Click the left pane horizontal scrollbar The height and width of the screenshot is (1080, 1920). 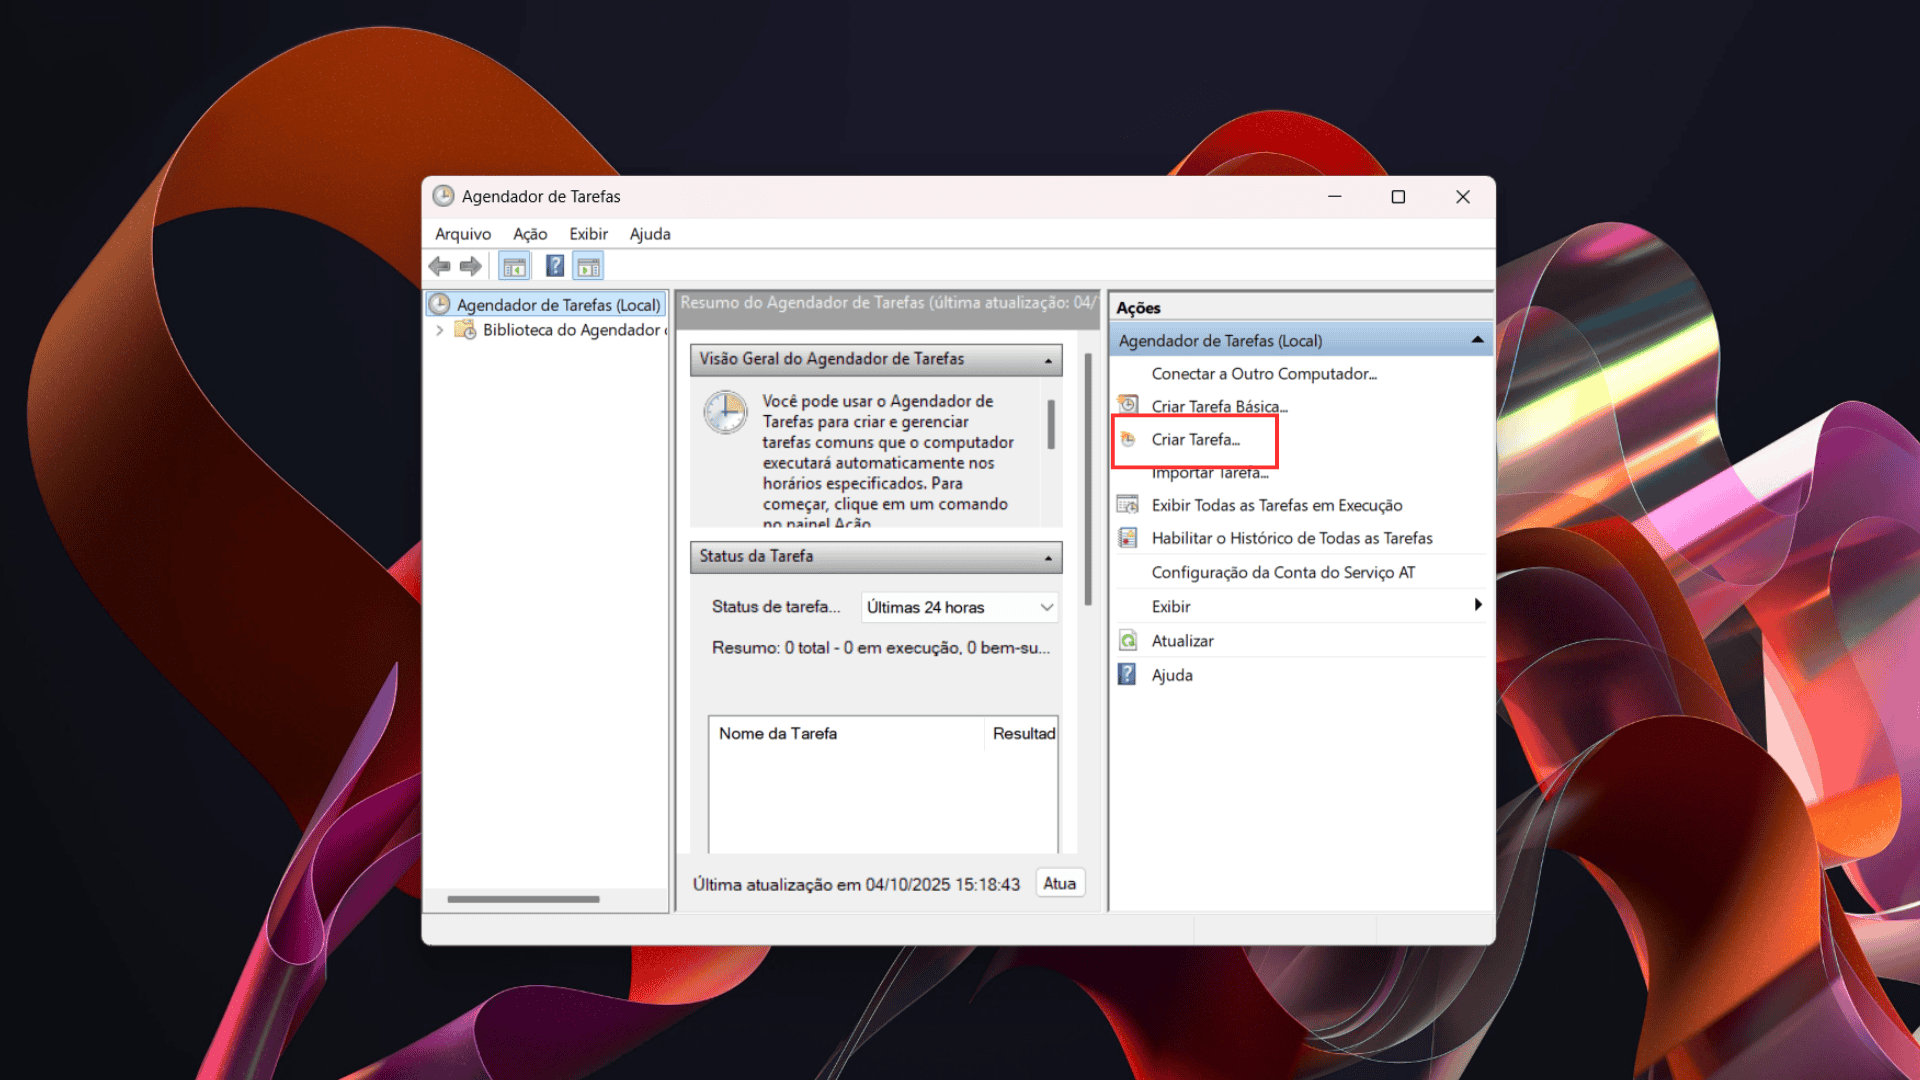pyautogui.click(x=523, y=899)
